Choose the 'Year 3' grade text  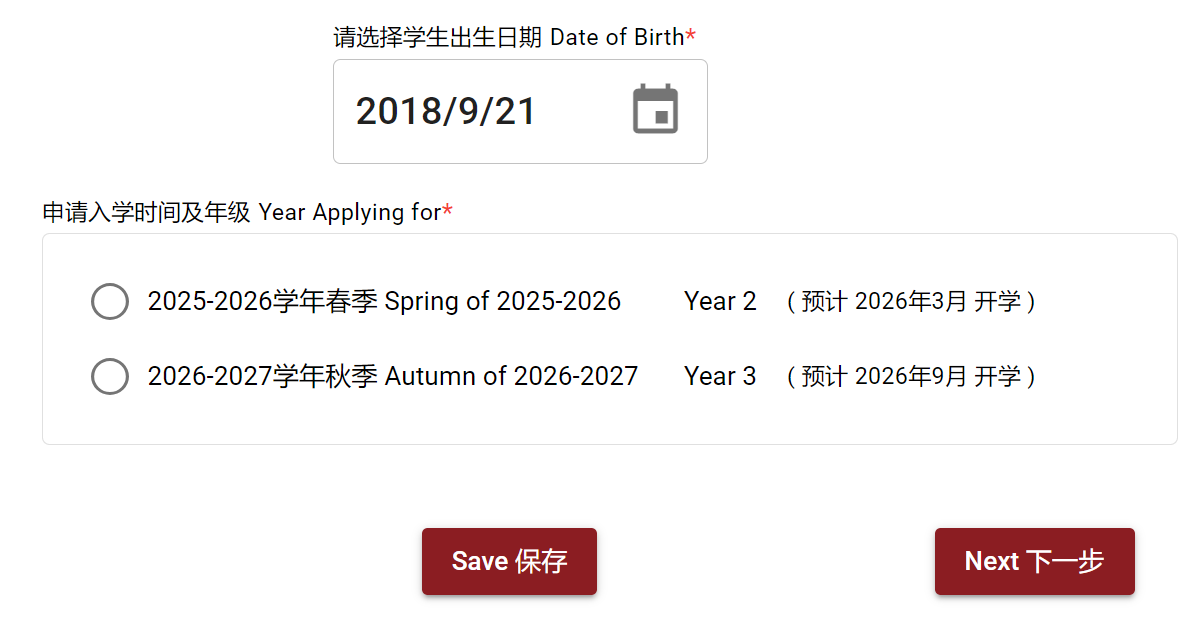pyautogui.click(x=720, y=377)
